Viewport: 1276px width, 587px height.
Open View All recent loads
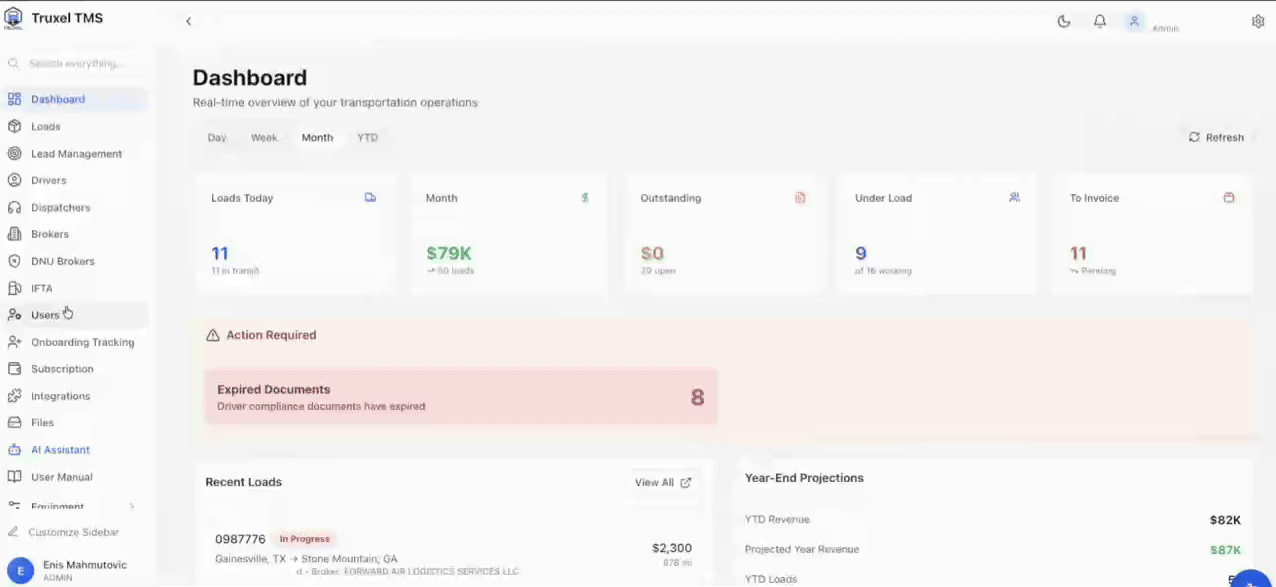pyautogui.click(x=661, y=482)
